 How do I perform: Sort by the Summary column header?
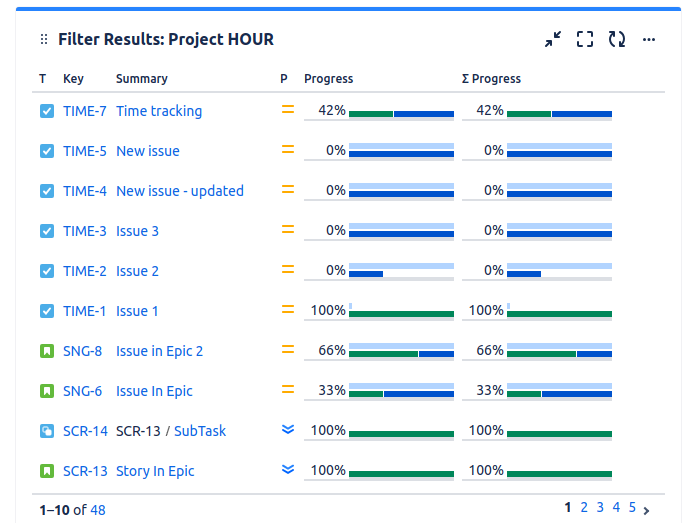click(142, 79)
